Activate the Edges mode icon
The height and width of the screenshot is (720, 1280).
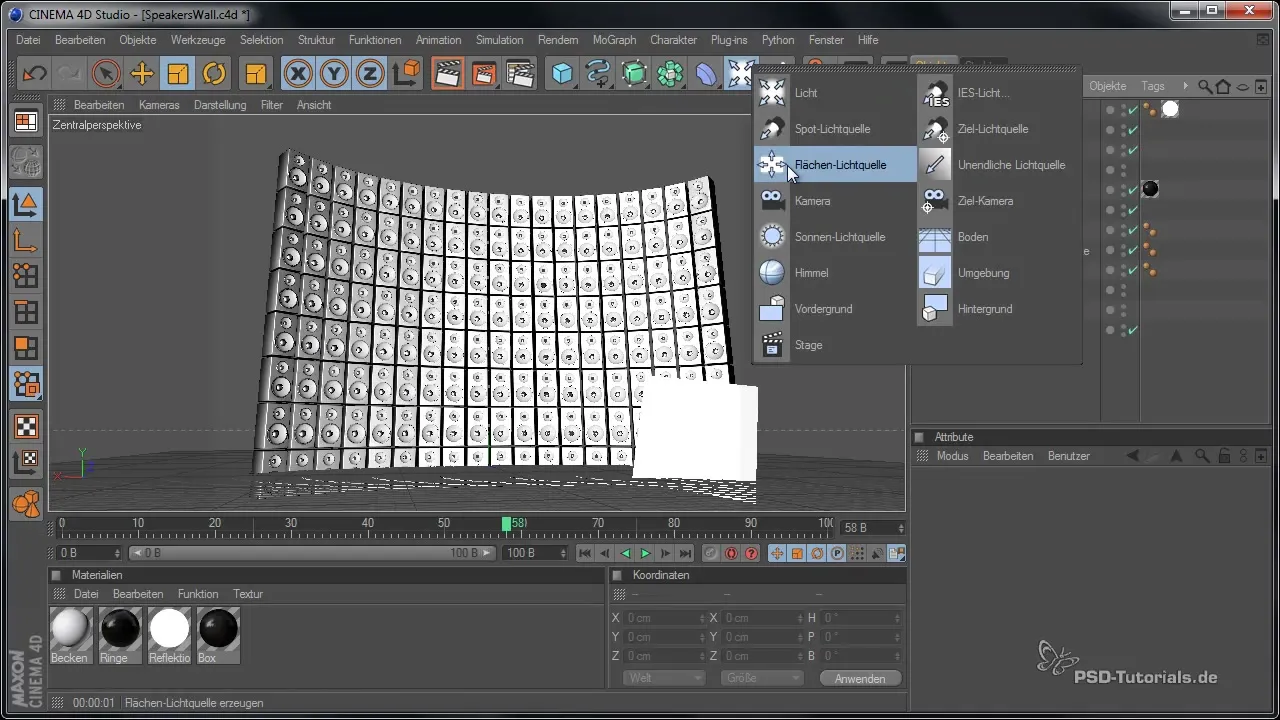pos(25,312)
